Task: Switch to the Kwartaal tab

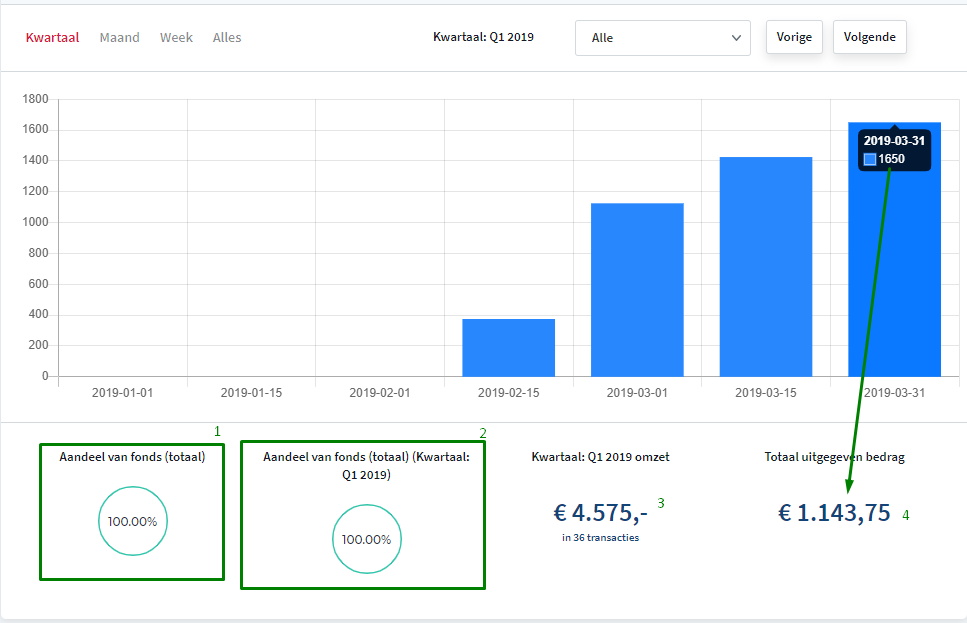Action: [52, 38]
